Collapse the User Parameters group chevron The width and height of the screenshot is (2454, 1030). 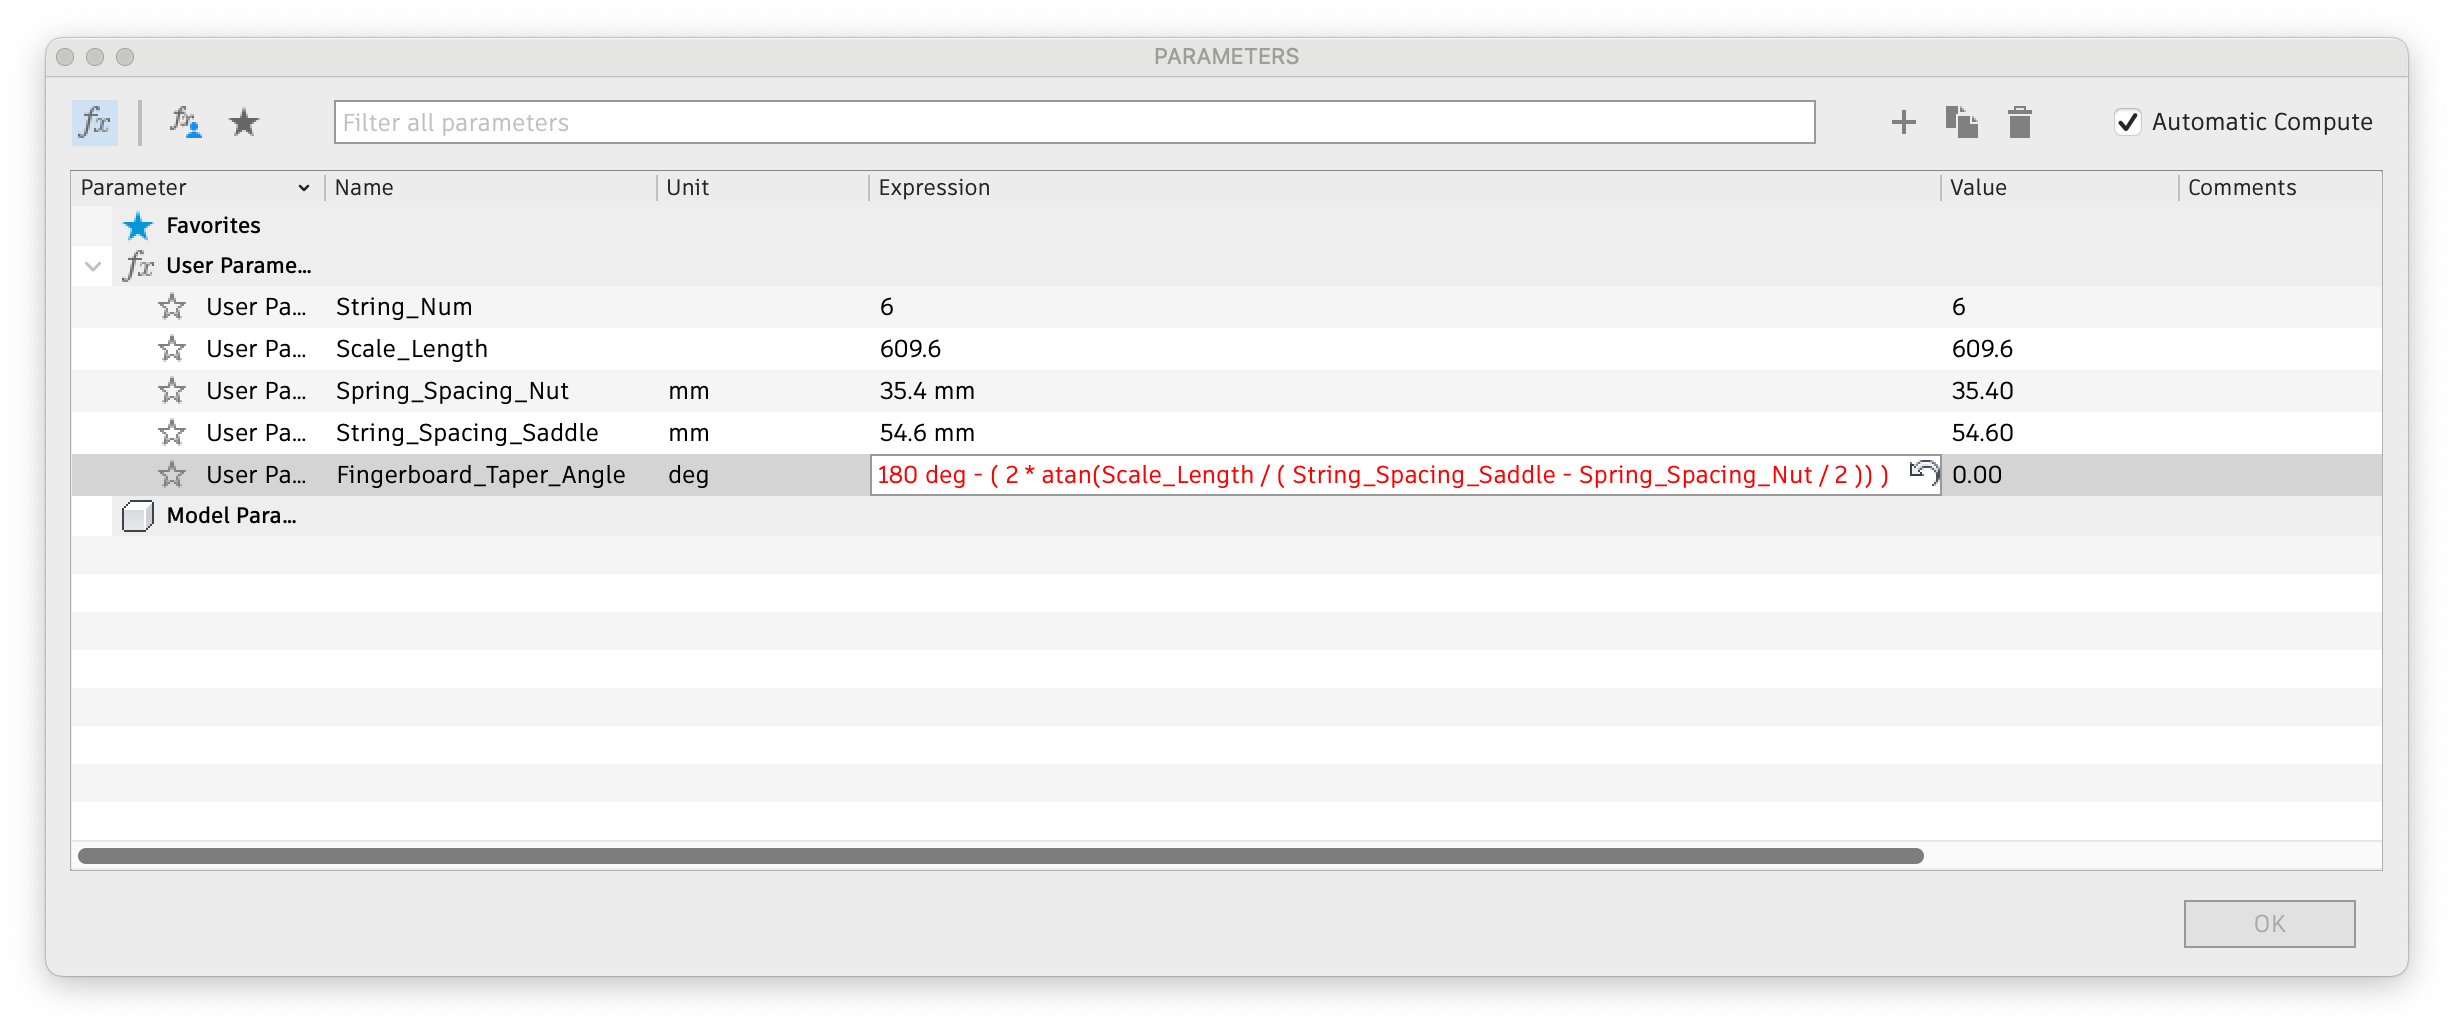pyautogui.click(x=93, y=266)
